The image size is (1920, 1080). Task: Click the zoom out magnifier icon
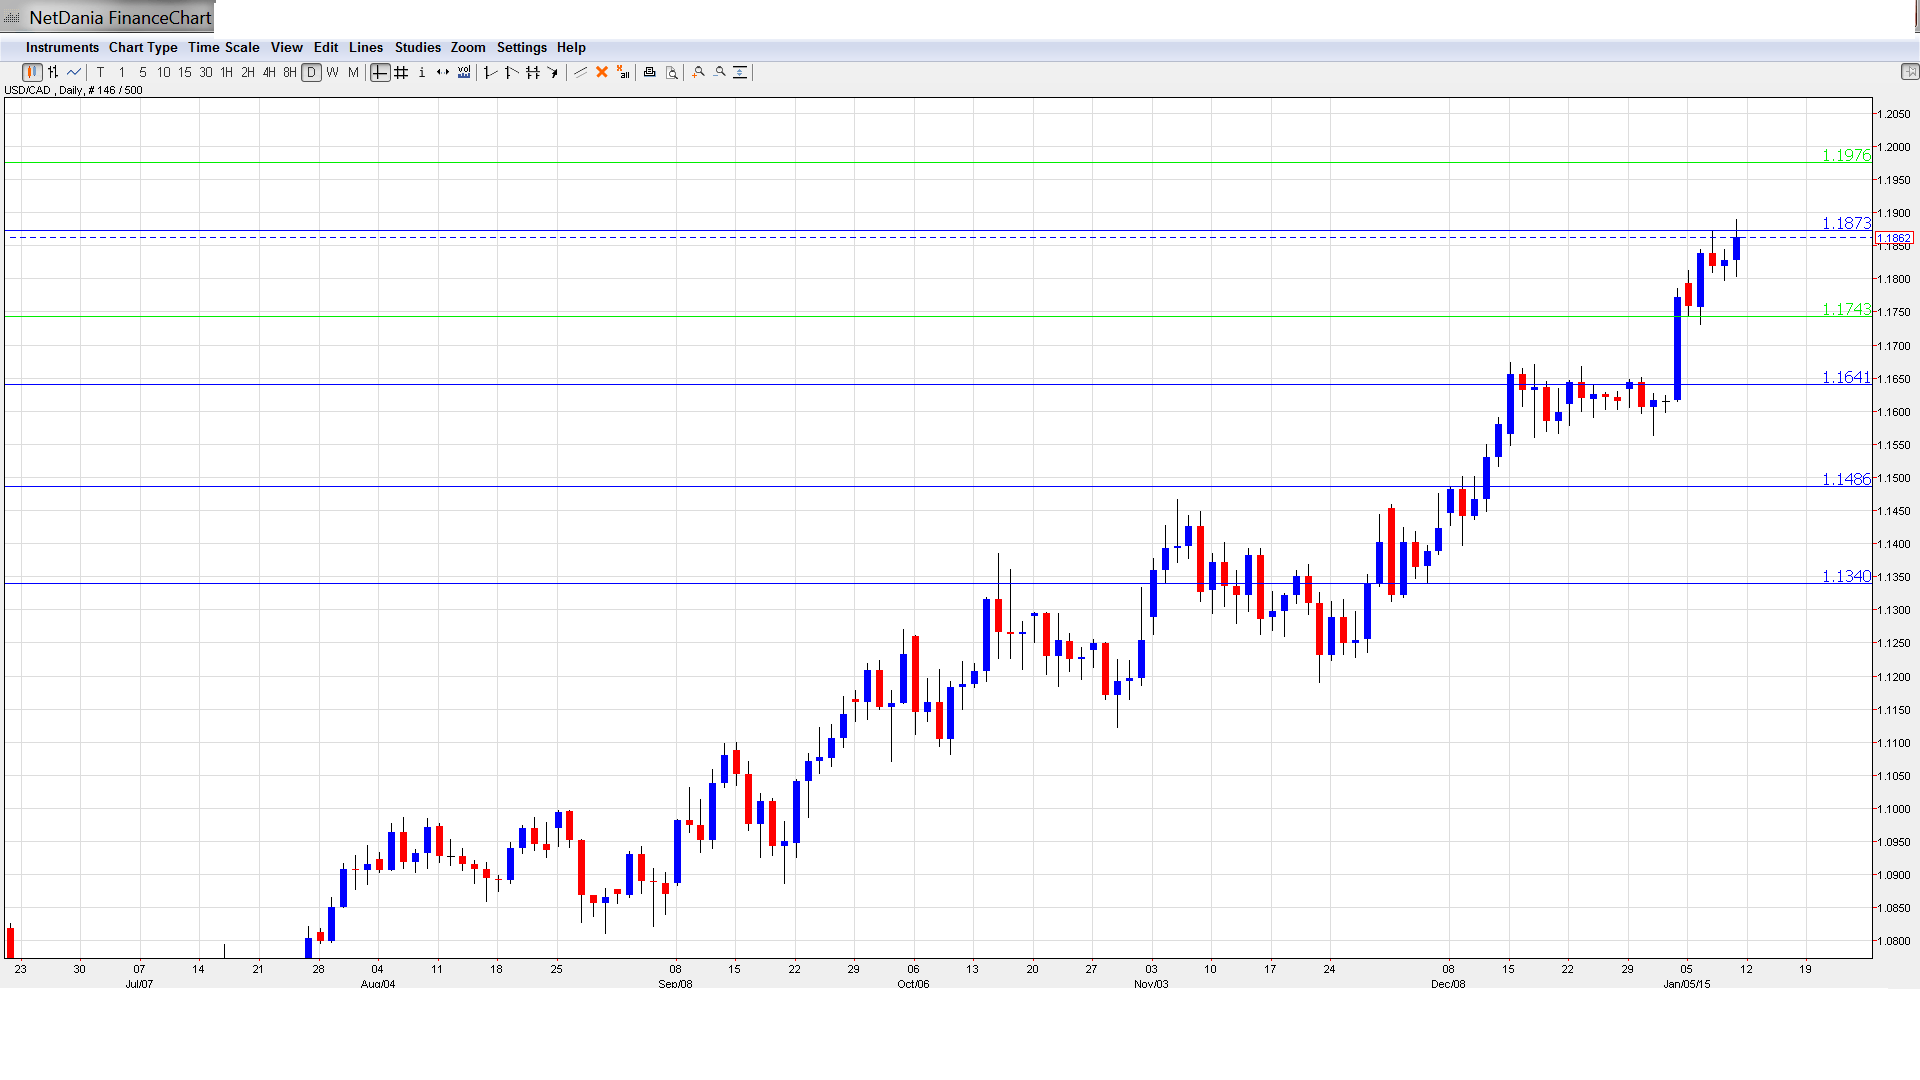[x=720, y=72]
